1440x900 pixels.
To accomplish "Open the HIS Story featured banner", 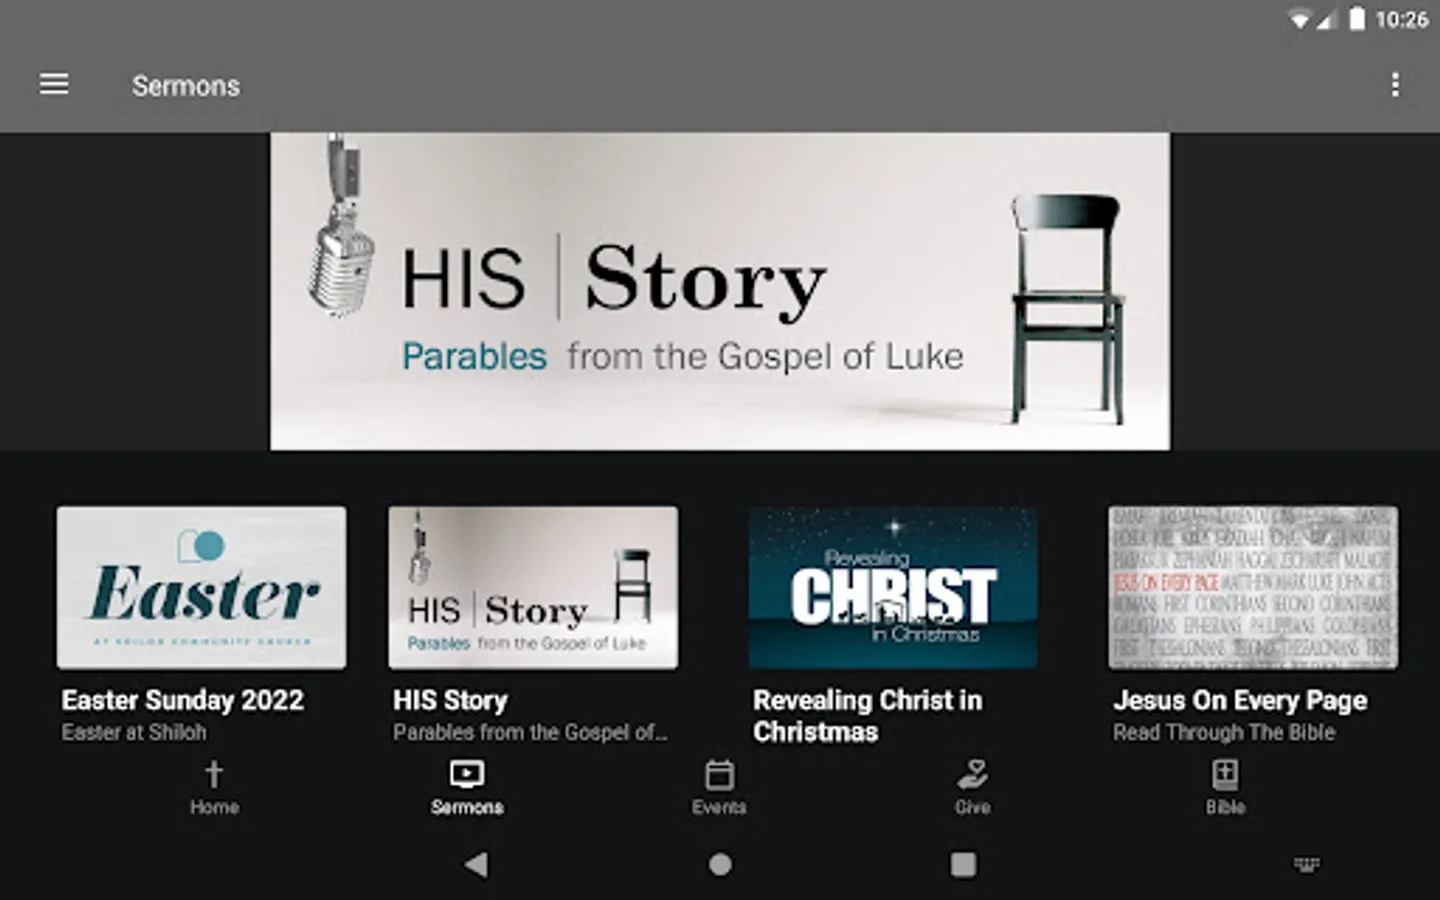I will pos(720,291).
